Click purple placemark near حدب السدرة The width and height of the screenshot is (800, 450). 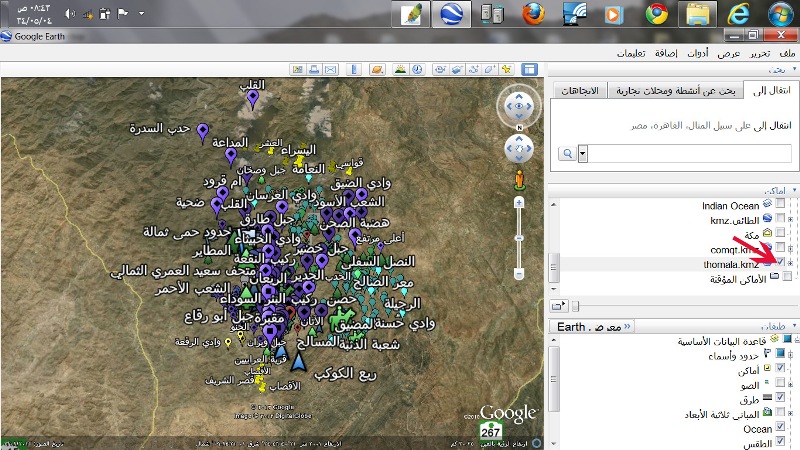(x=203, y=132)
